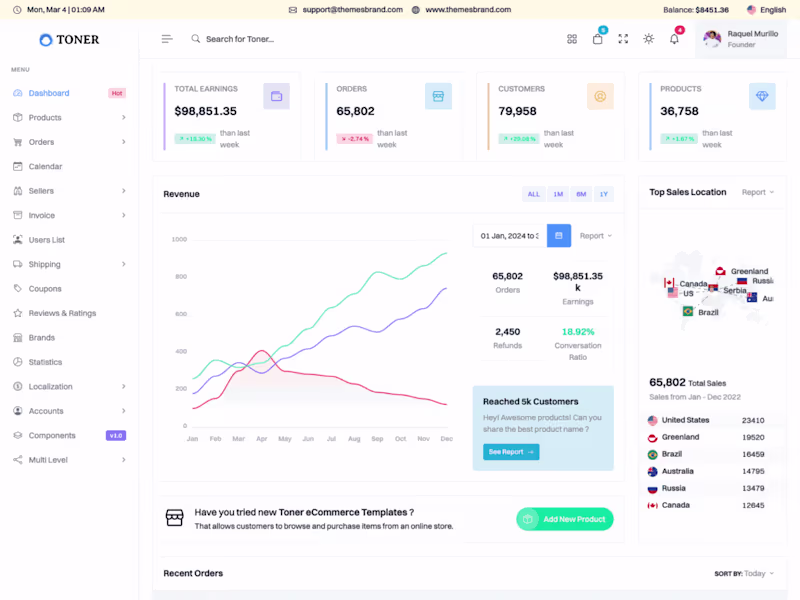Click the Orders store icon
This screenshot has width=800, height=600.
[x=438, y=96]
